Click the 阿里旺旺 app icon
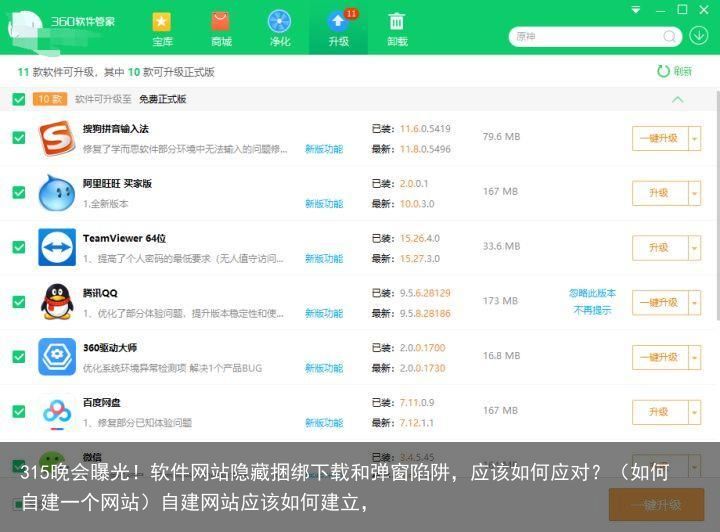720x532 pixels. click(57, 193)
